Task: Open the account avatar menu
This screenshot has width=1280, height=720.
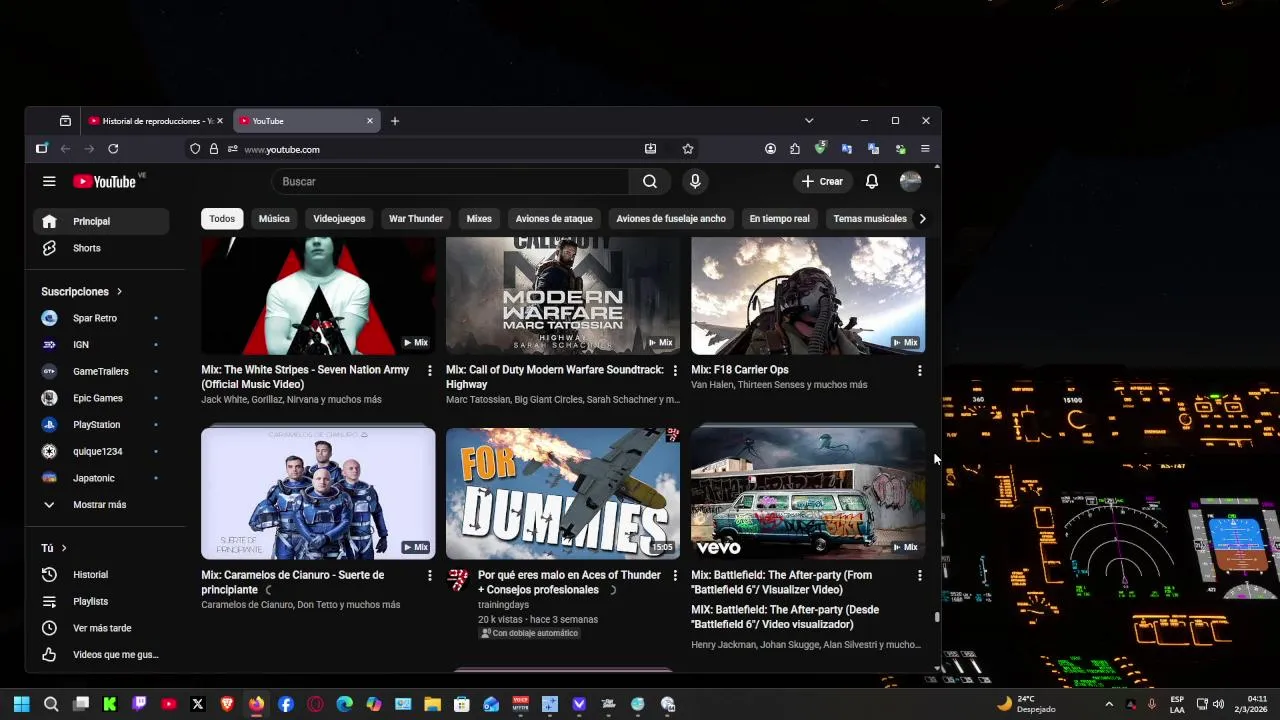Action: (x=910, y=181)
